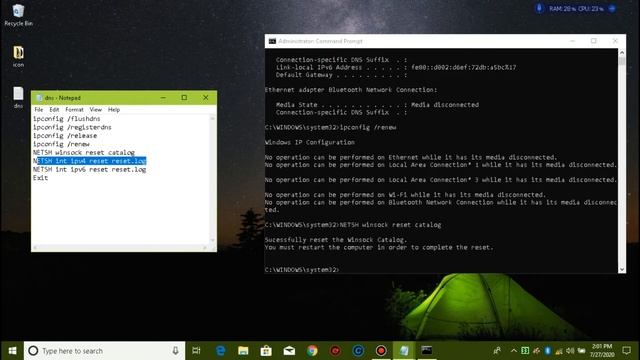Click Notepad horizontal scrollbar left arrow
This screenshot has width=640, height=360.
coord(35,248)
